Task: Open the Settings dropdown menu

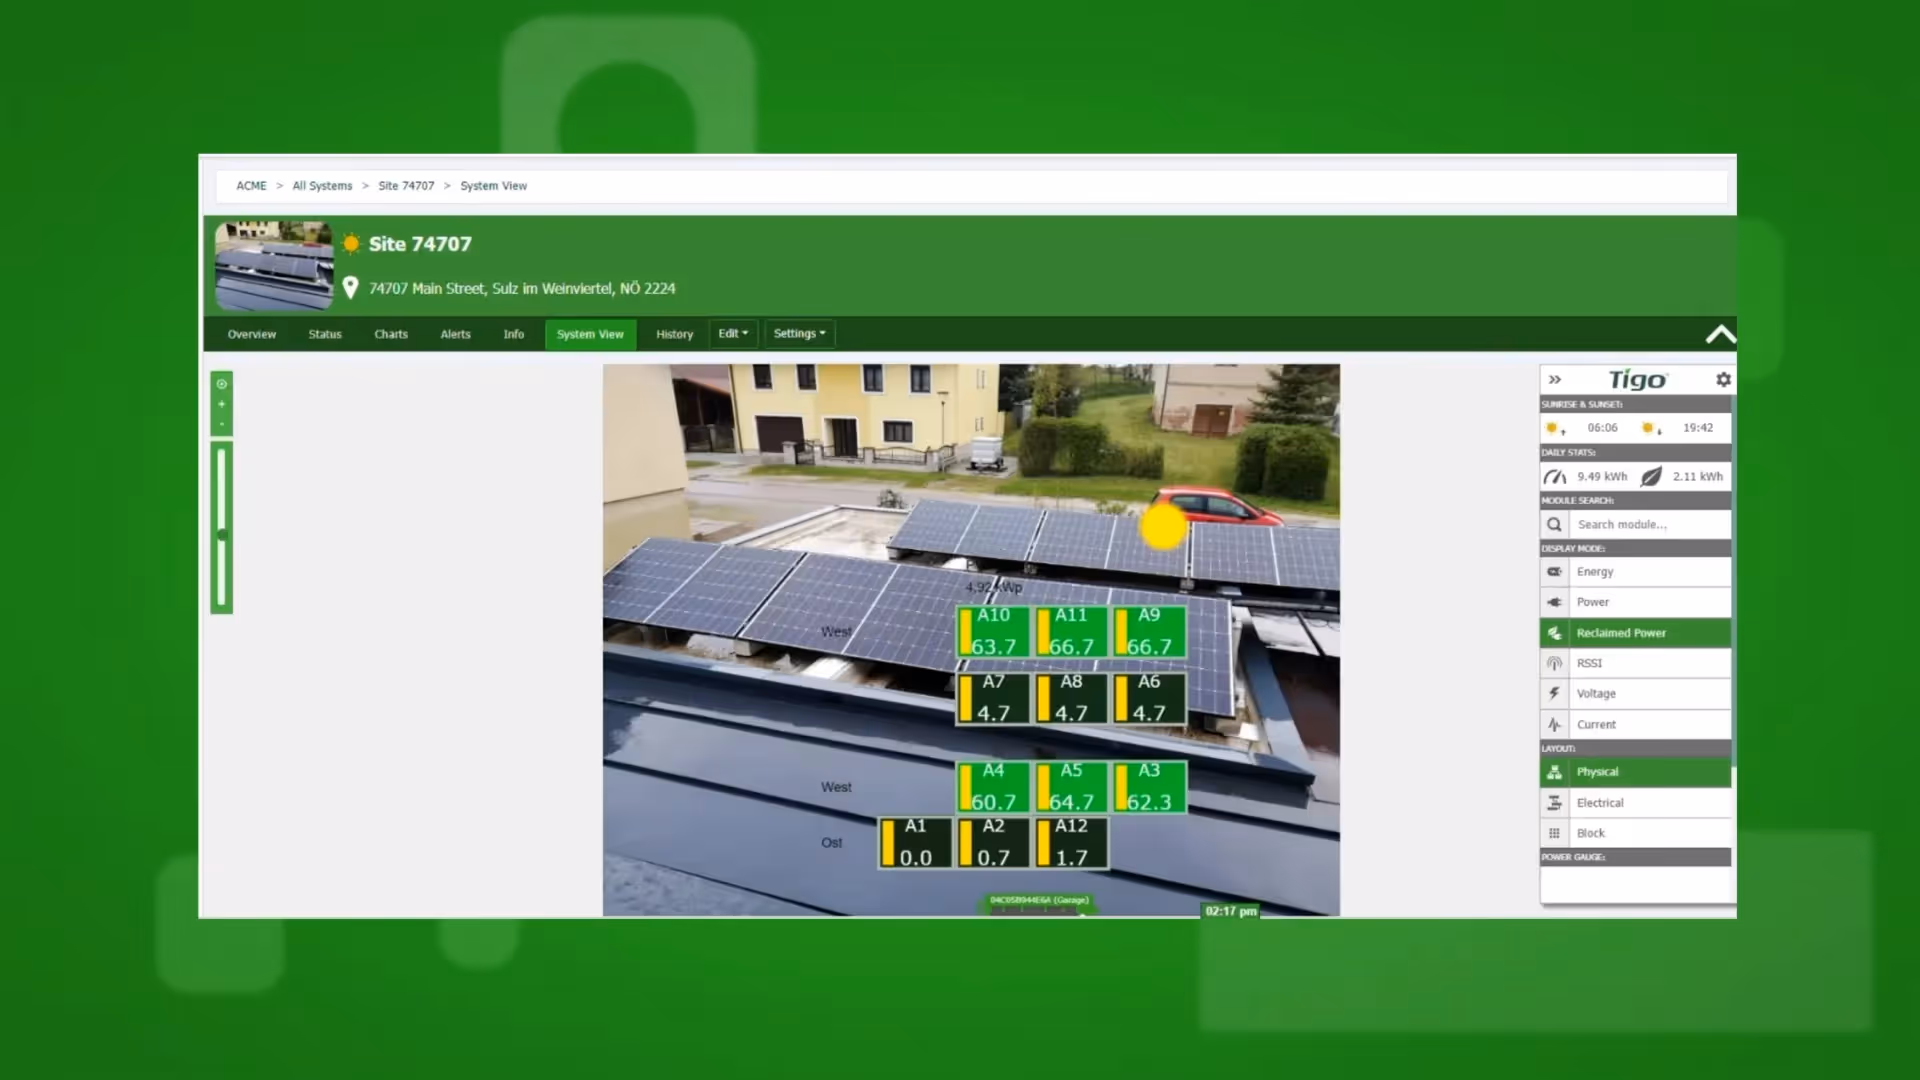Action: (x=799, y=334)
